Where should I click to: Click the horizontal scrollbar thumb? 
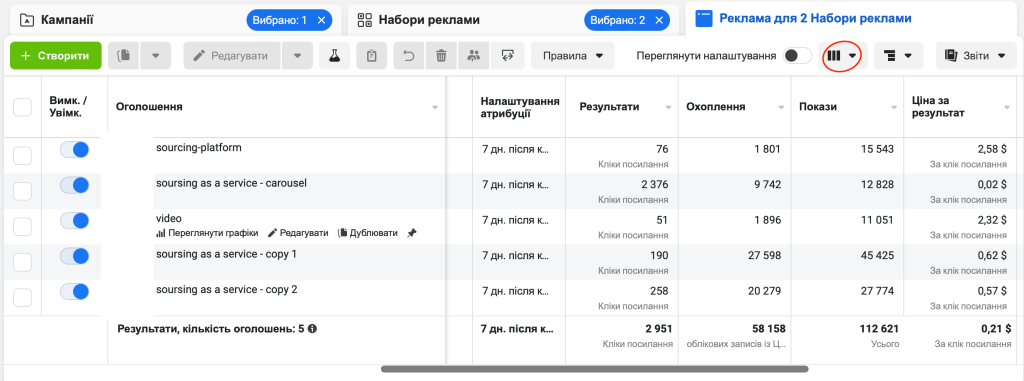(594, 369)
